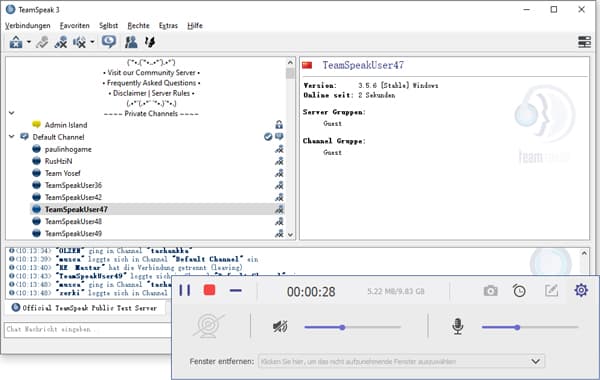Viewport: 600px width, 380px height.
Task: Select user paulinhogame
Action: click(x=68, y=149)
